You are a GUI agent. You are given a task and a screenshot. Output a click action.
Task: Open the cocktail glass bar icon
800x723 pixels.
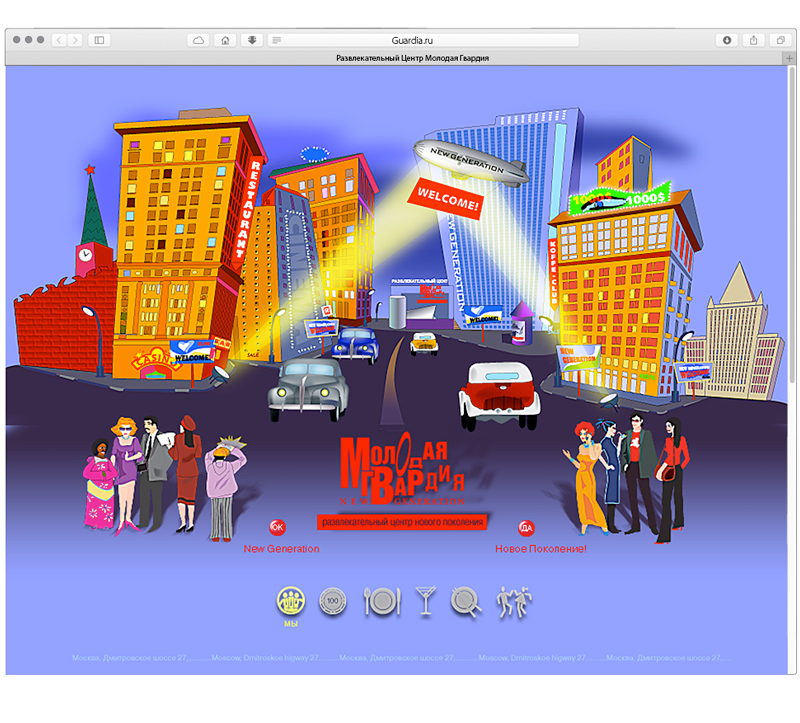426,601
